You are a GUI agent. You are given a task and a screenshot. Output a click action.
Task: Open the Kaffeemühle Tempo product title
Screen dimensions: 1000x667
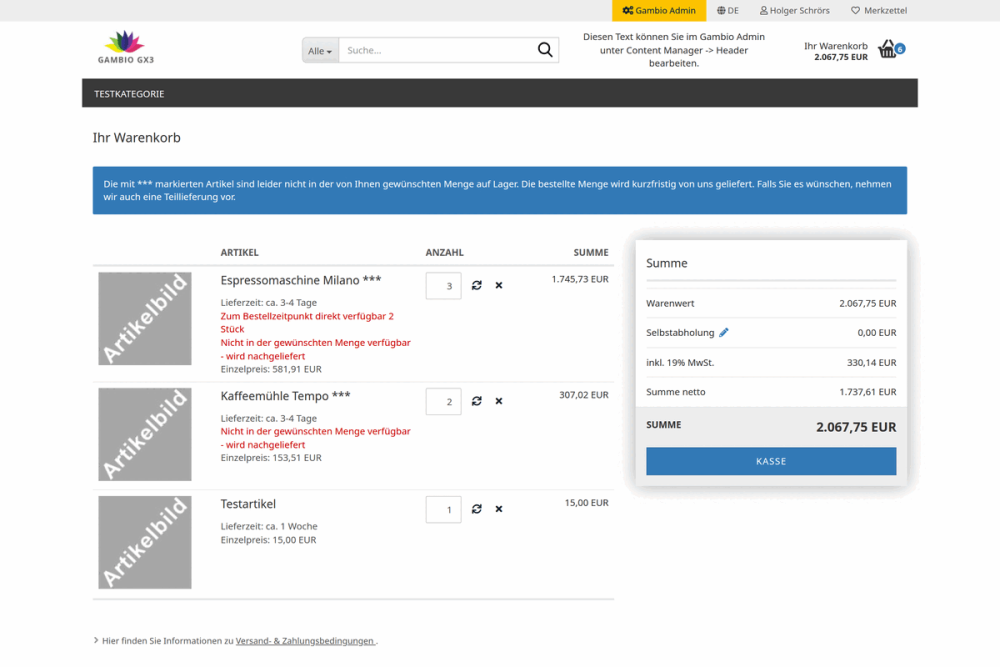point(285,396)
